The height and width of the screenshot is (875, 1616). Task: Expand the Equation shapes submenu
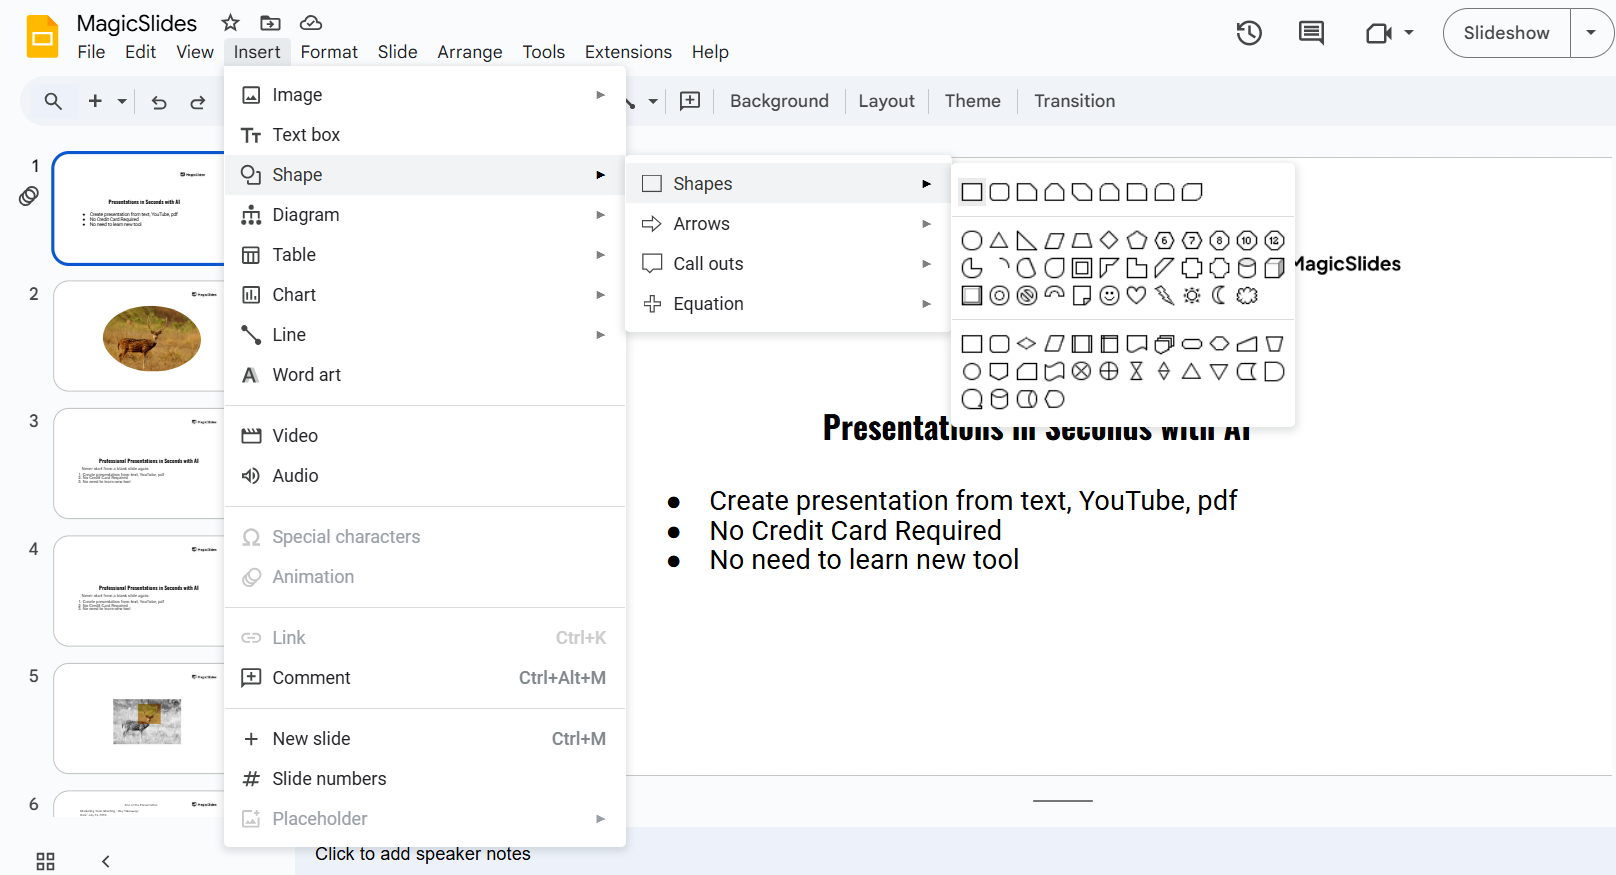[787, 304]
